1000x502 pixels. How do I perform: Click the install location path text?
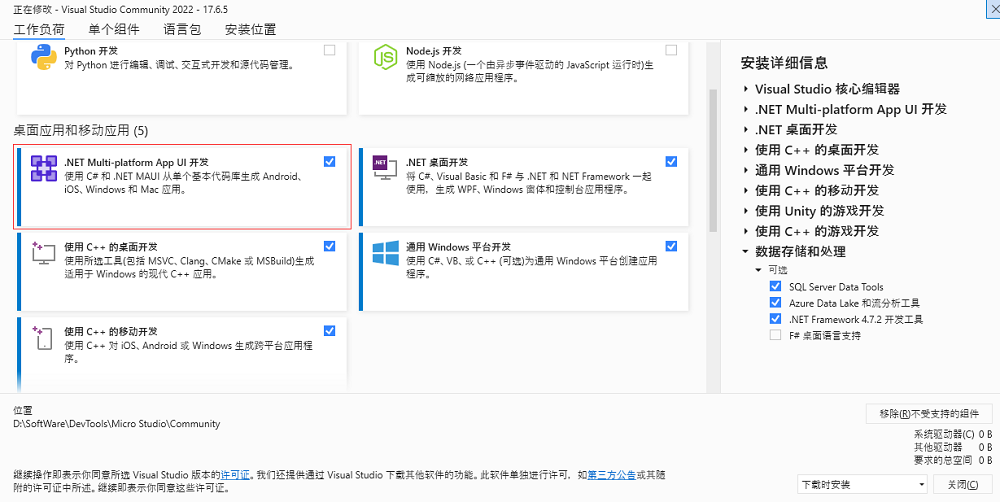click(117, 424)
